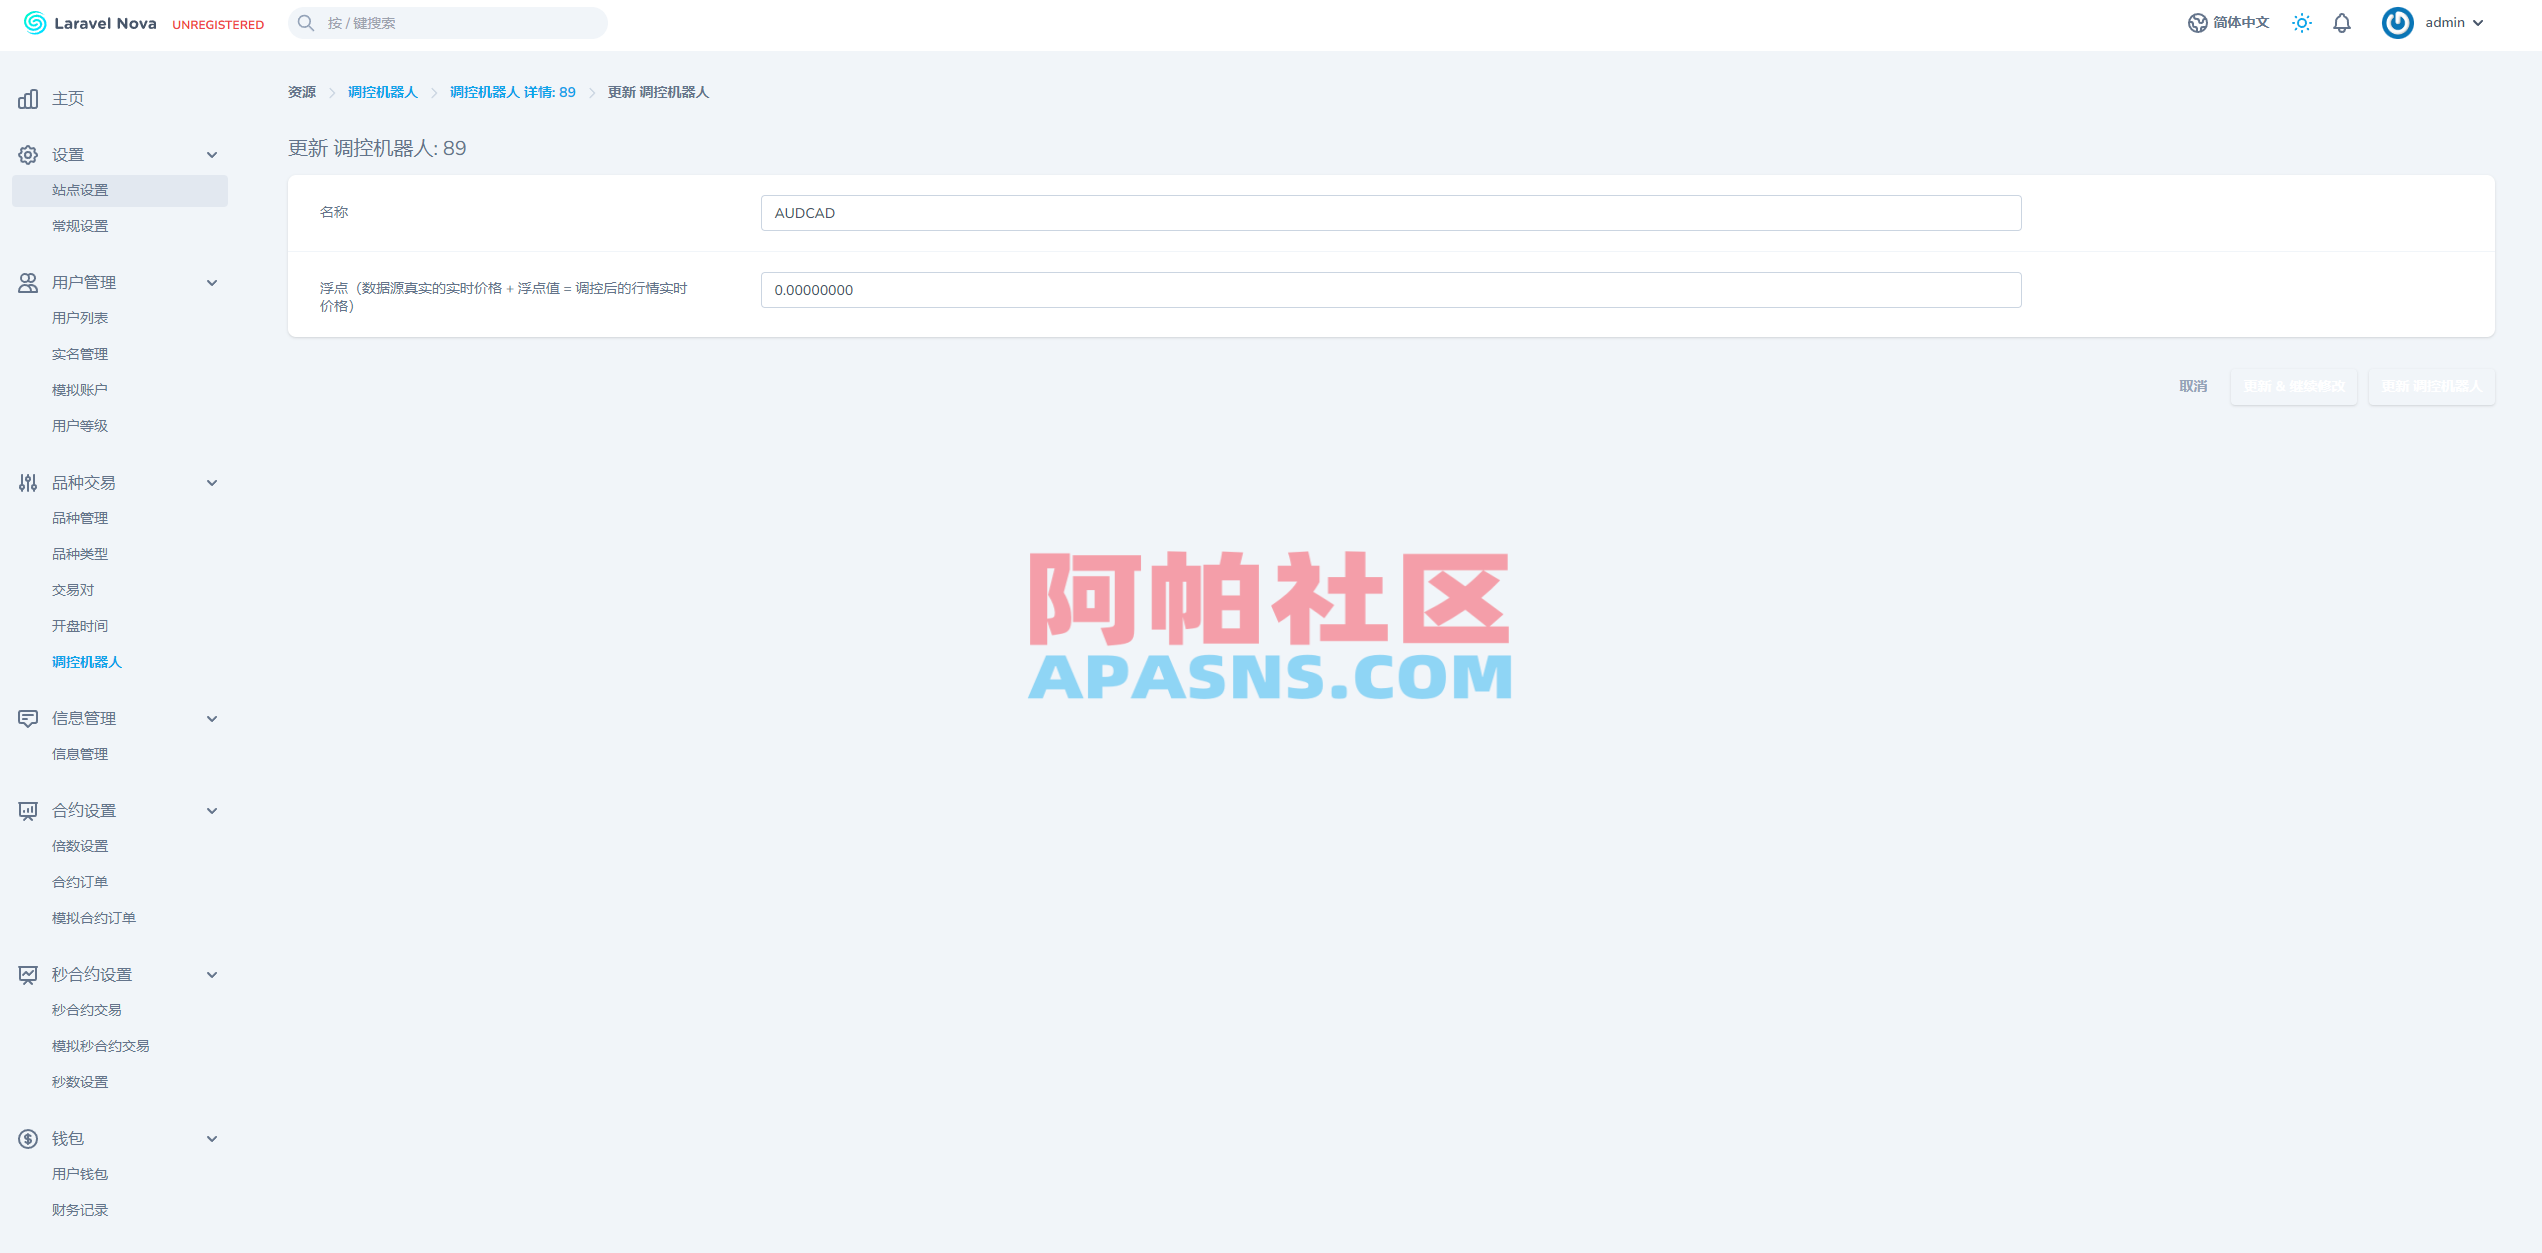Click the 设置 gear icon in sidebar
This screenshot has height=1253, width=2542.
27,153
